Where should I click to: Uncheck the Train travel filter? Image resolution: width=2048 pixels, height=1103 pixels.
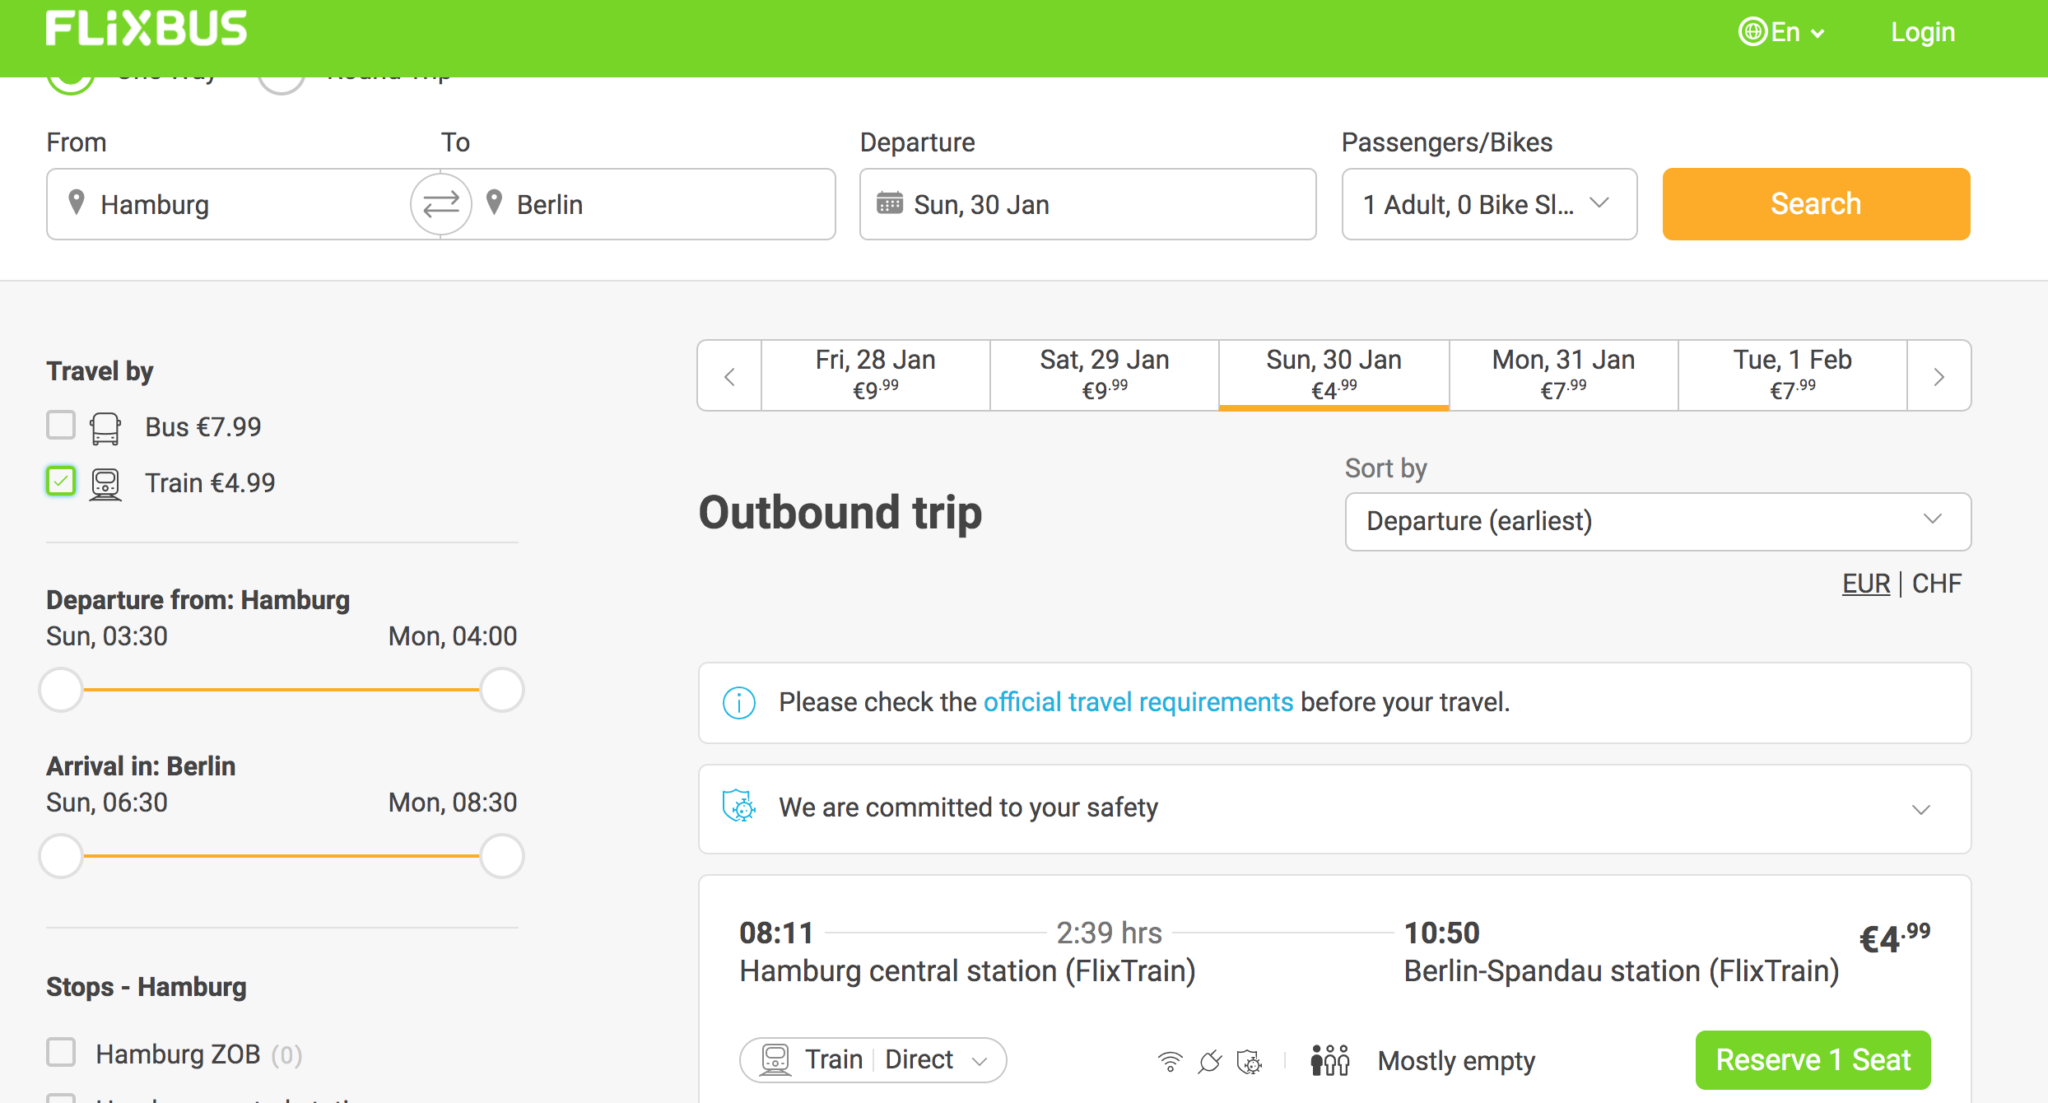coord(61,482)
